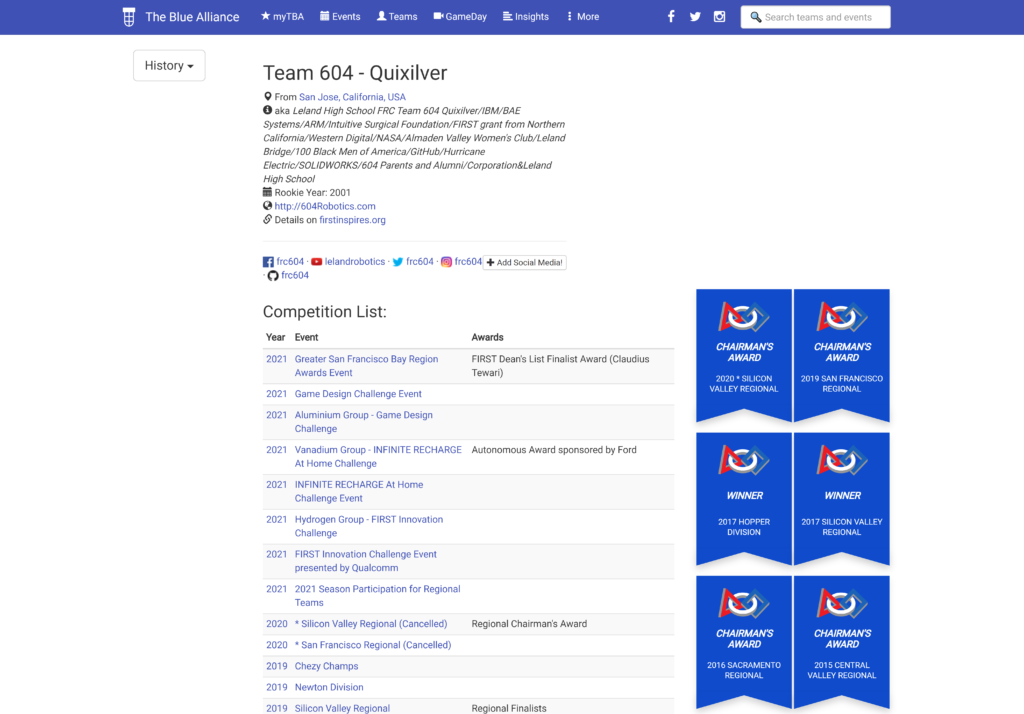Visit the http://604Robotics.com website link

(x=325, y=206)
